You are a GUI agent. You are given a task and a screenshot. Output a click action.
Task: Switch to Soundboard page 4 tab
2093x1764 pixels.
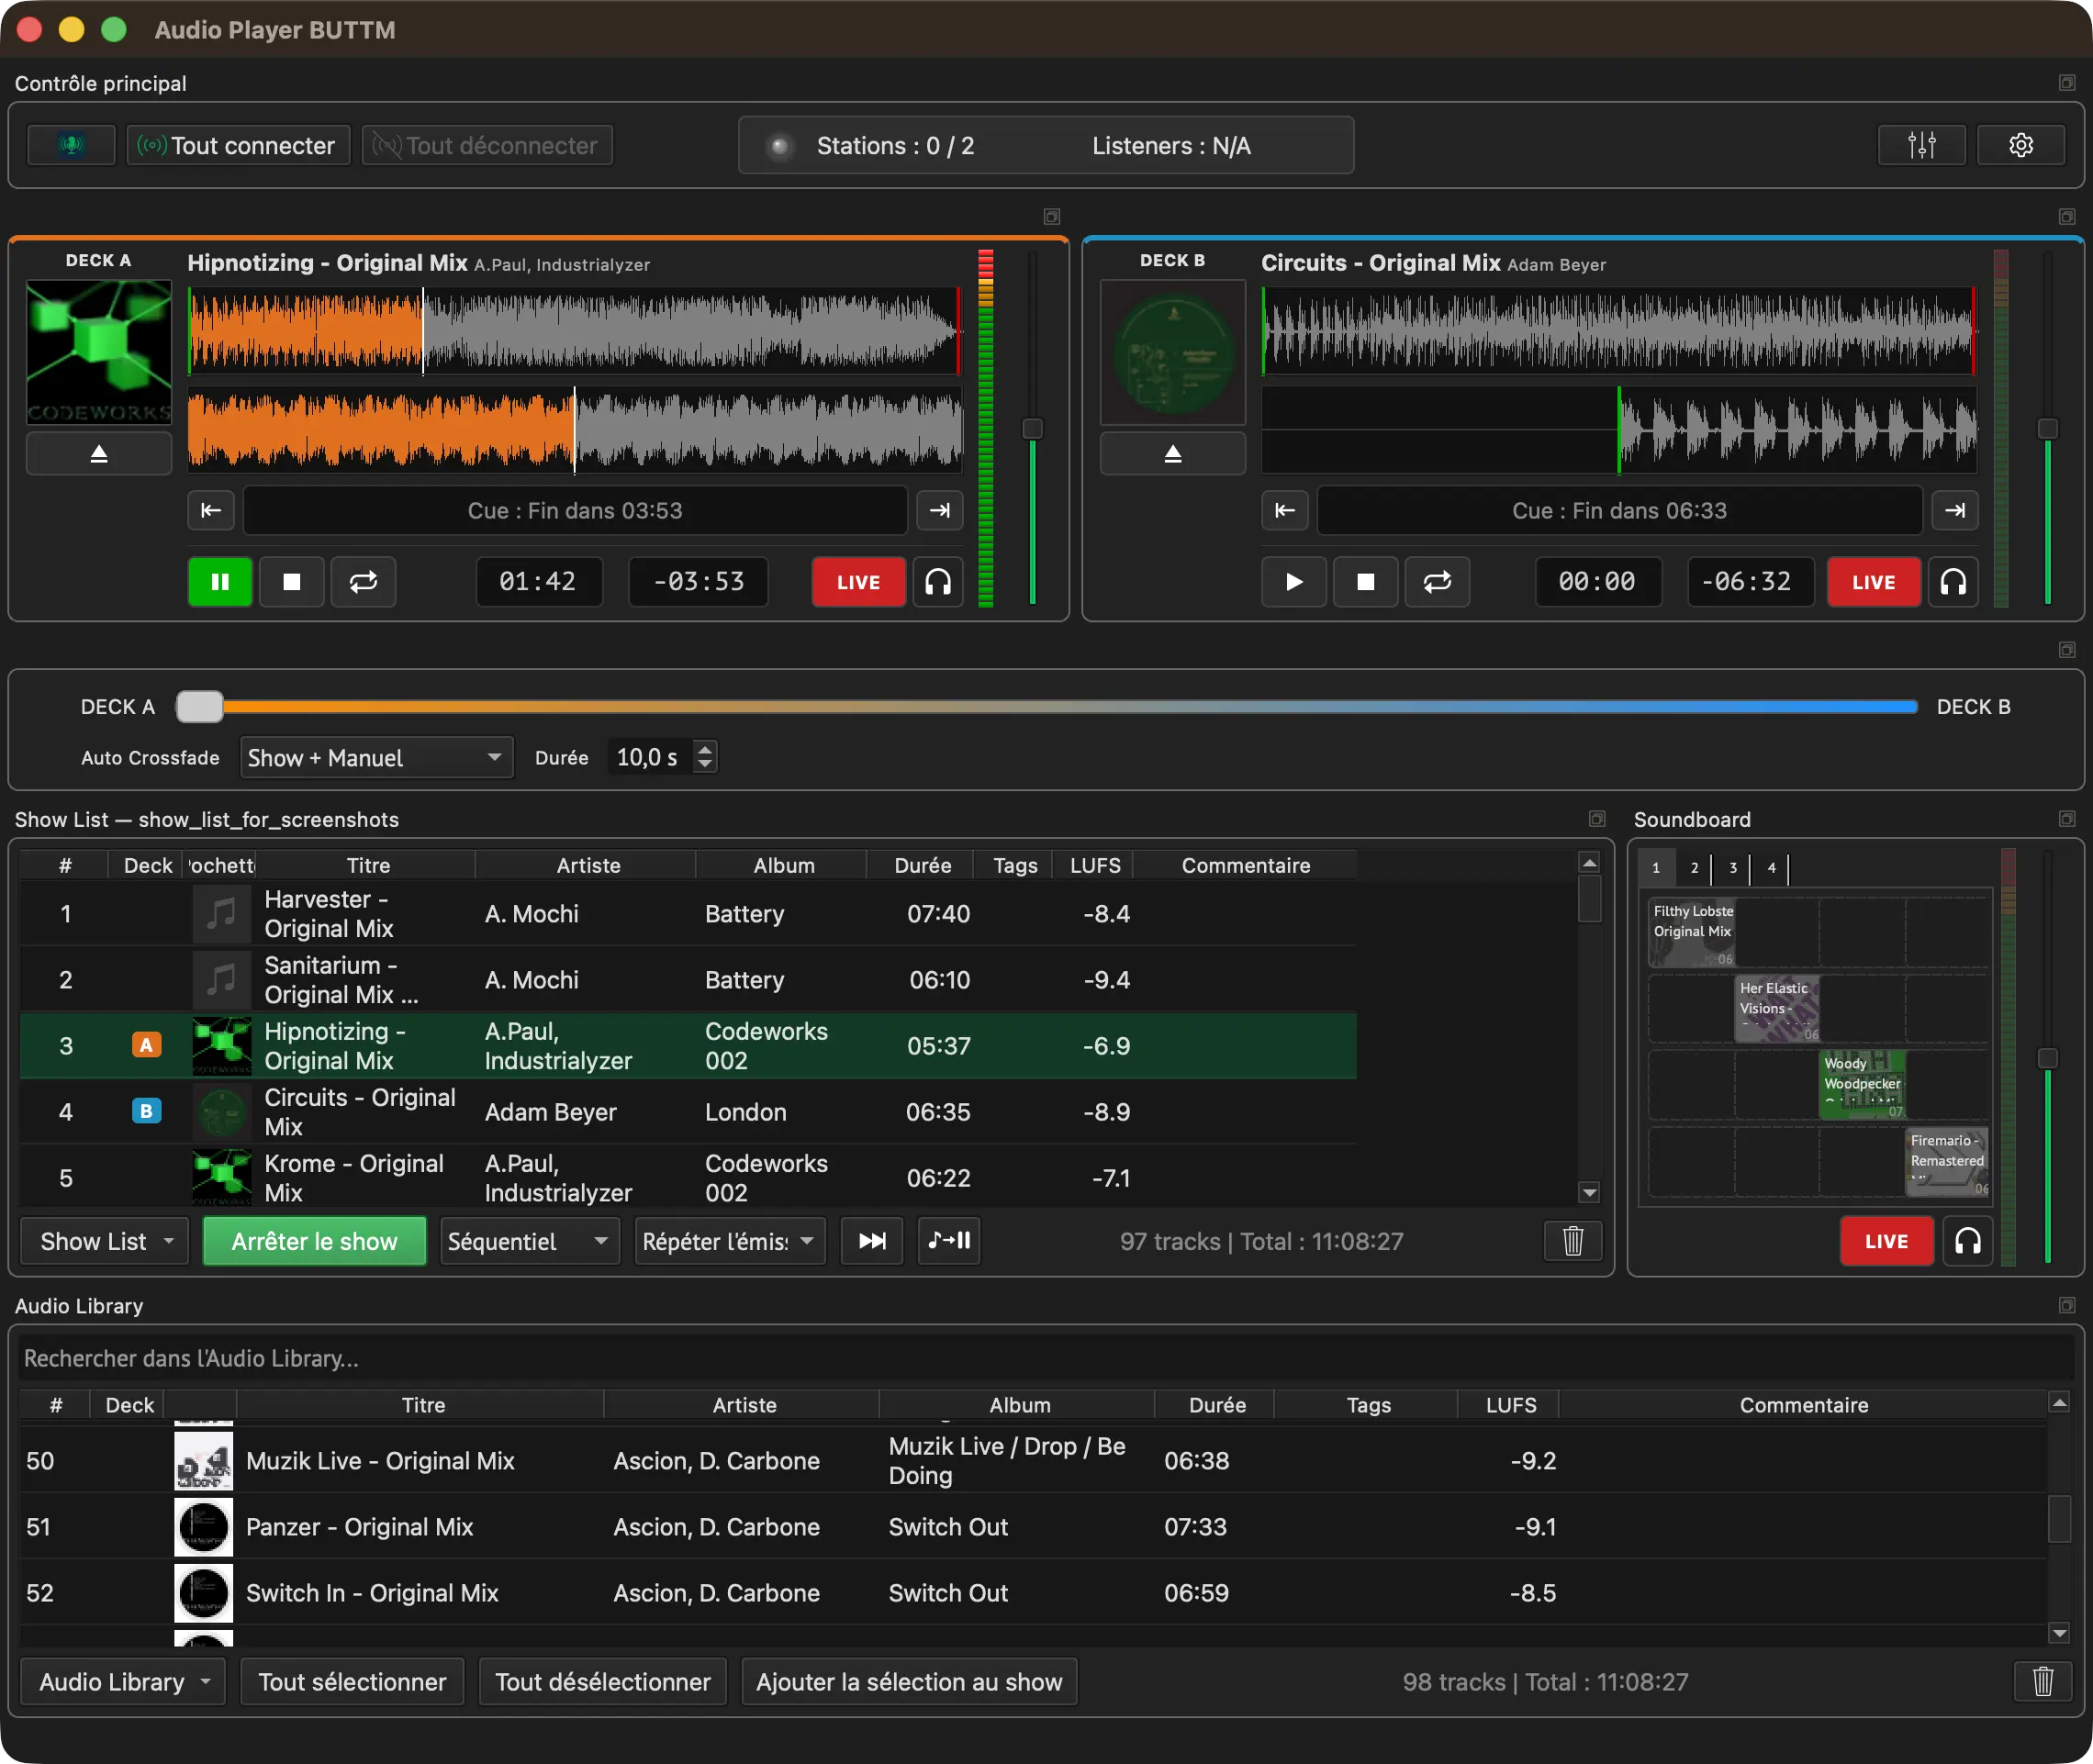point(1771,868)
